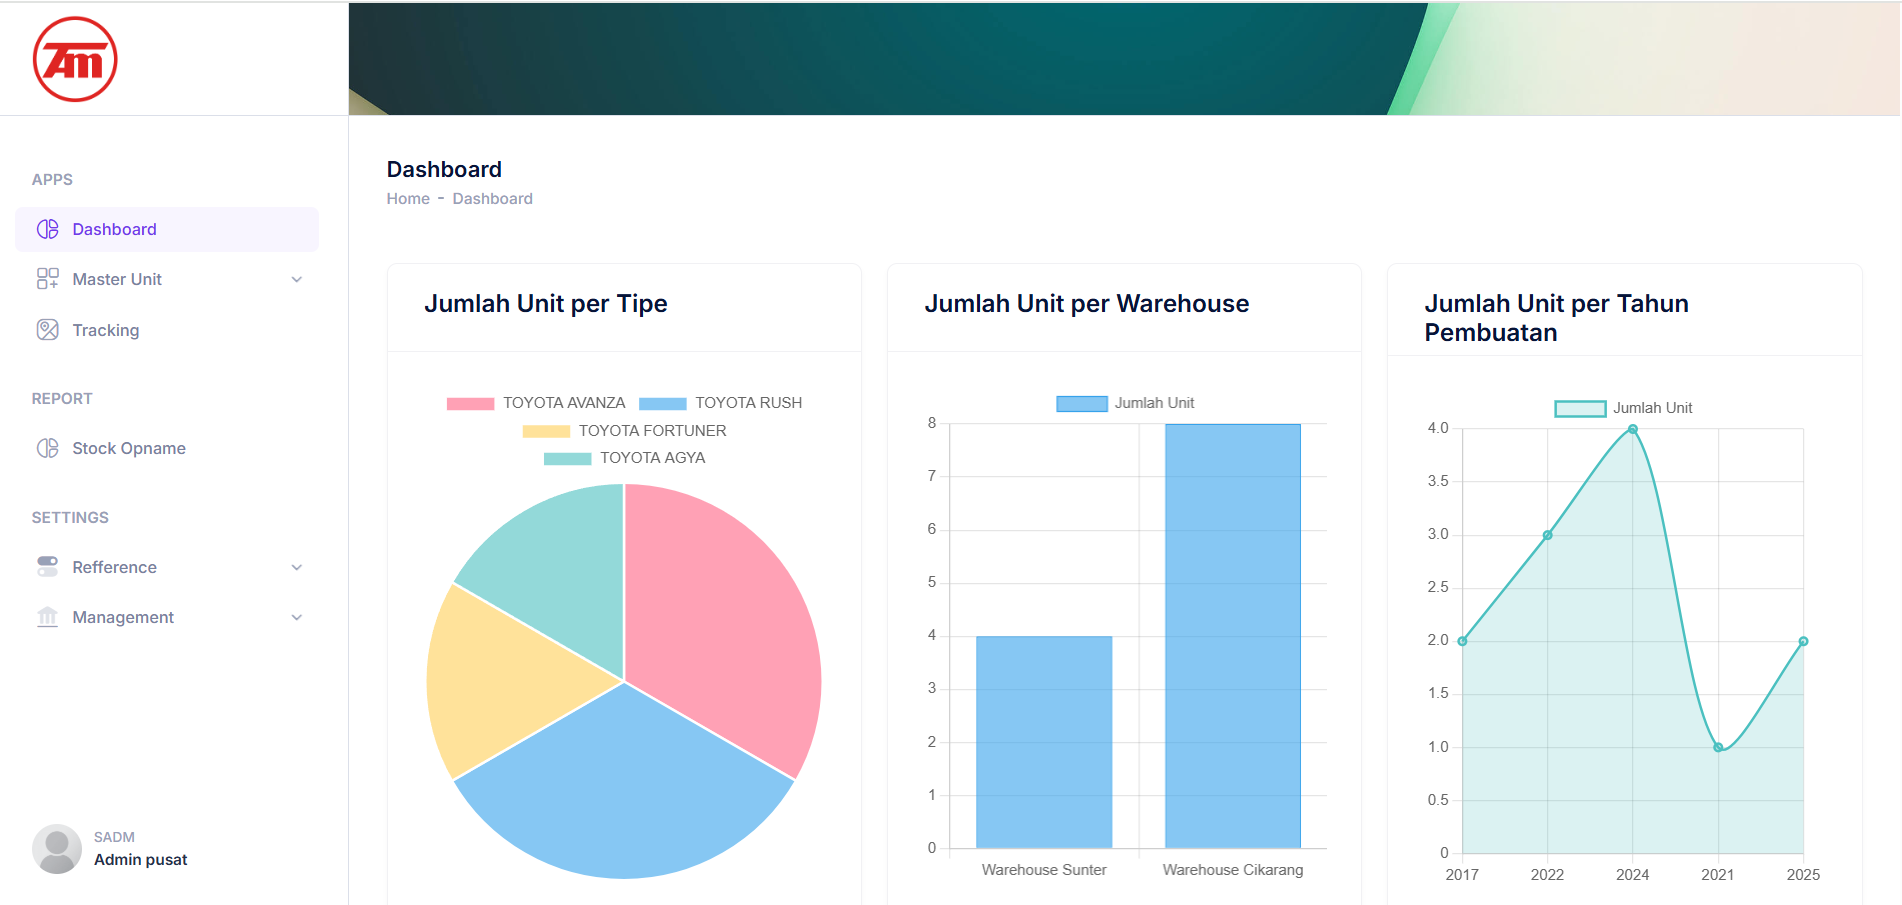Click the 2017 data point on line chart
Viewport: 1902px width, 905px height.
pos(1462,641)
